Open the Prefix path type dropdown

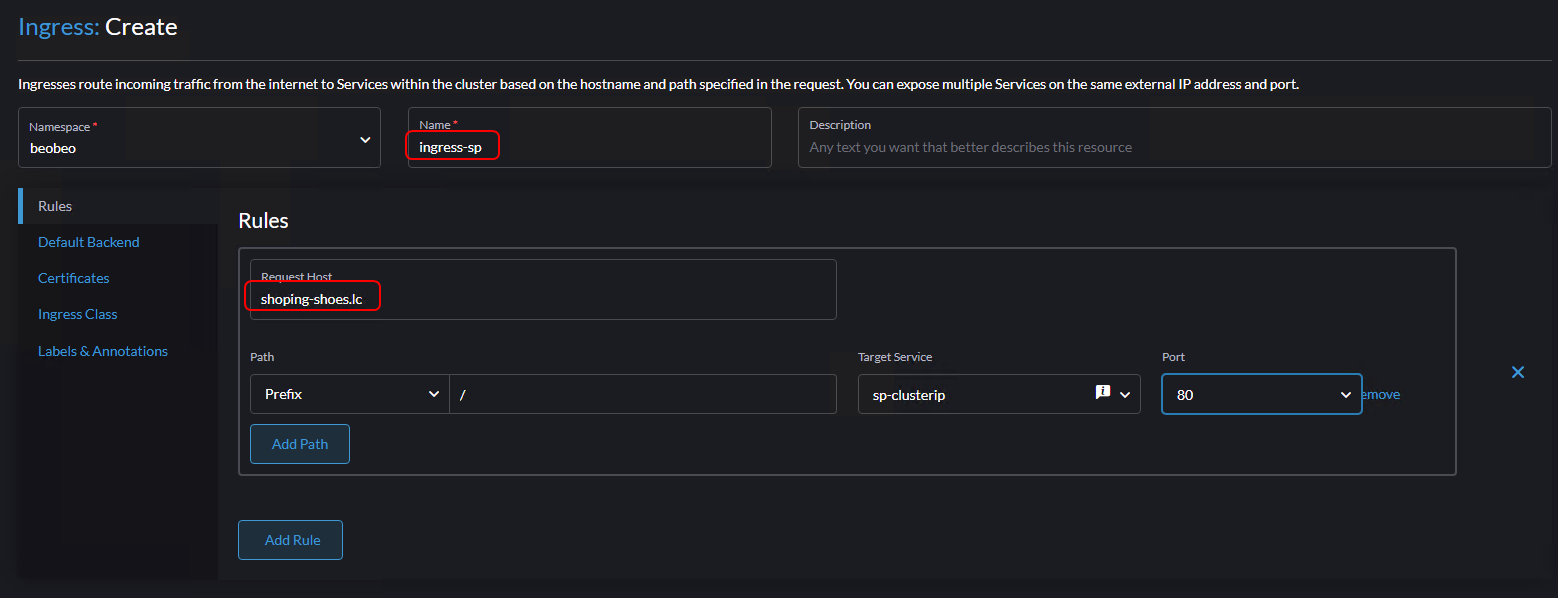[348, 394]
